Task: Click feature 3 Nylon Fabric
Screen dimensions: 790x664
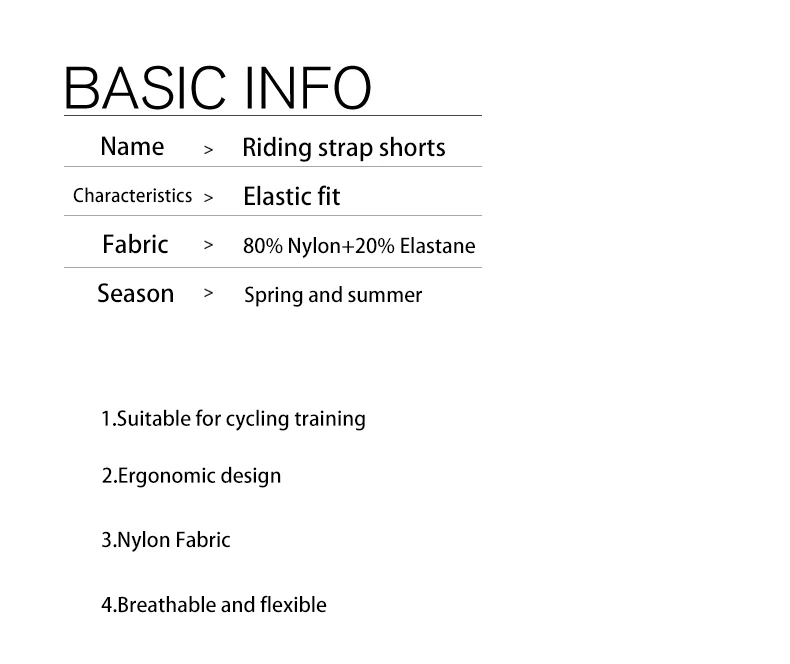Action: click(x=166, y=540)
